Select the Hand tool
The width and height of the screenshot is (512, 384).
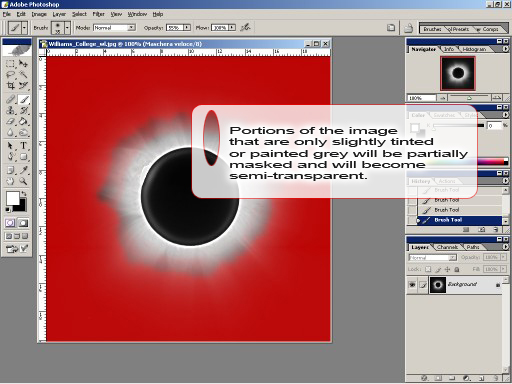coord(10,181)
